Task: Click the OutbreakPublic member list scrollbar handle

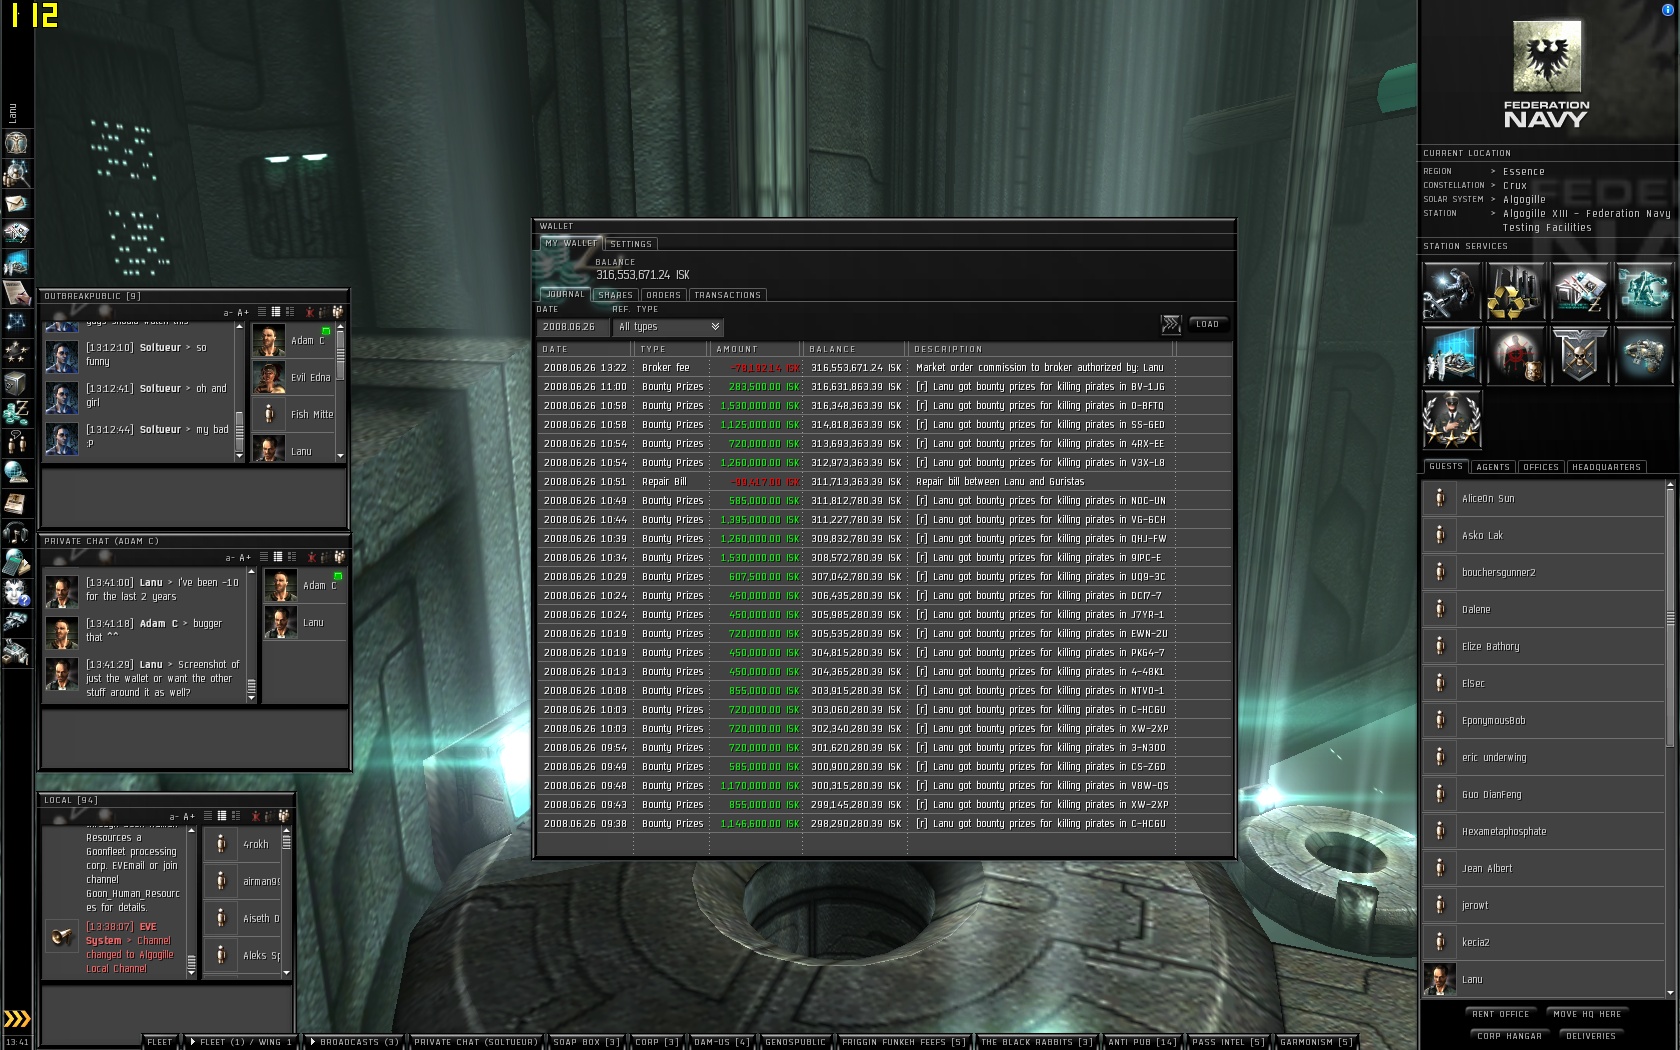Action: (x=340, y=355)
